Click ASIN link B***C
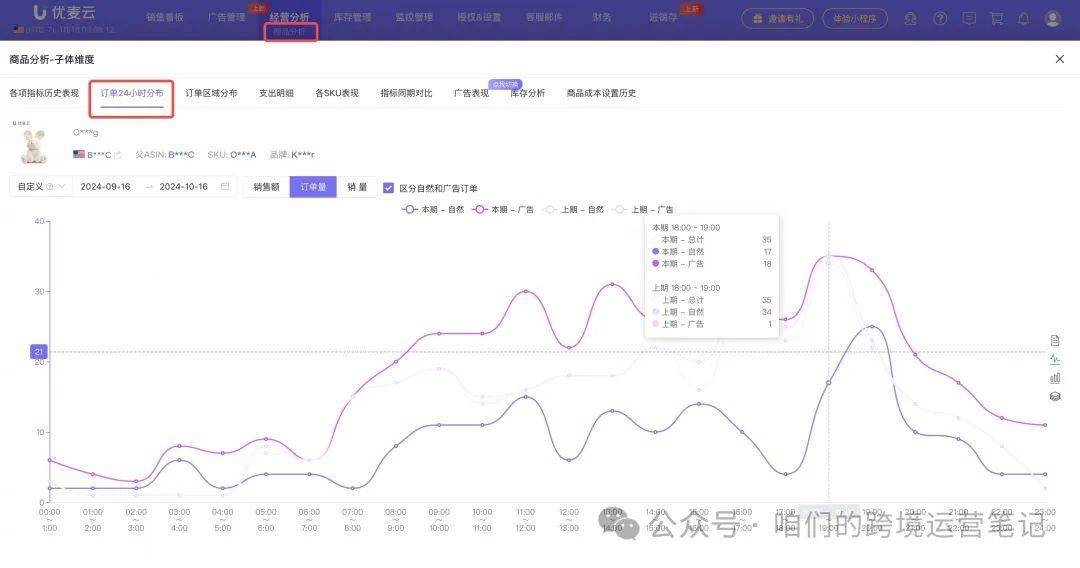Viewport: 1080px width, 568px height. click(x=98, y=155)
